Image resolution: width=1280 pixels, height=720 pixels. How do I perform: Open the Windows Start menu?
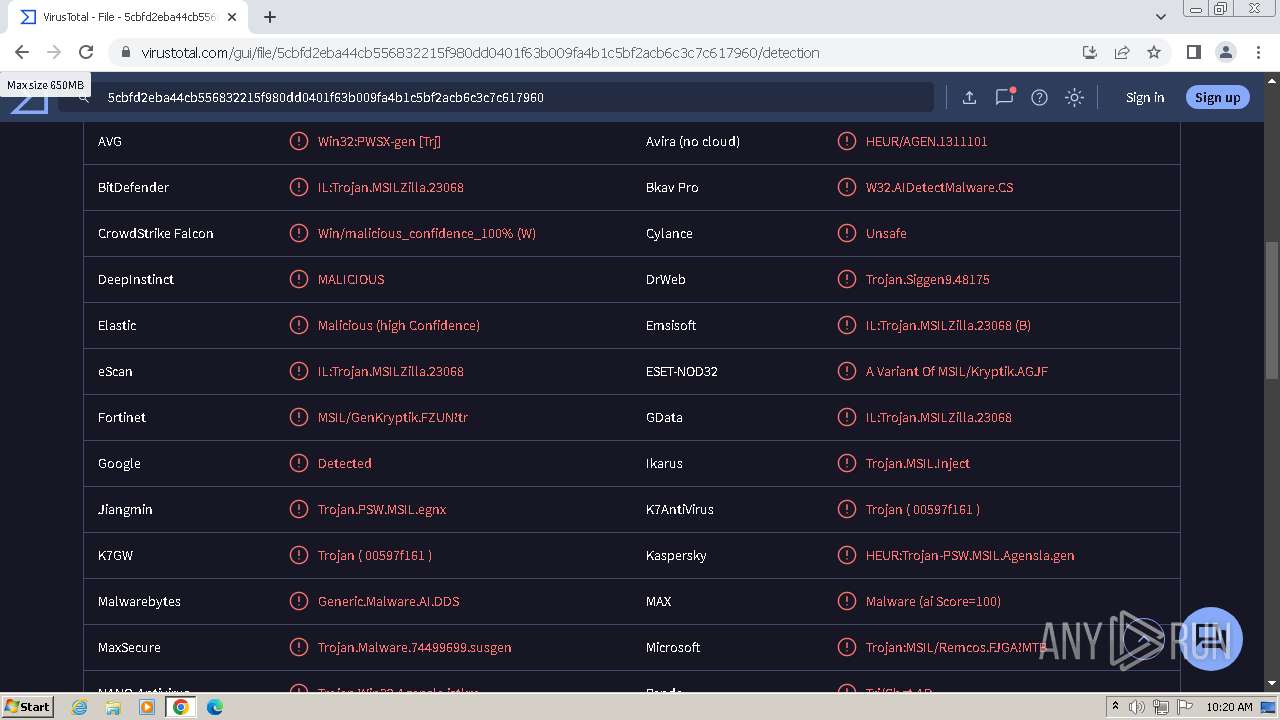point(28,706)
